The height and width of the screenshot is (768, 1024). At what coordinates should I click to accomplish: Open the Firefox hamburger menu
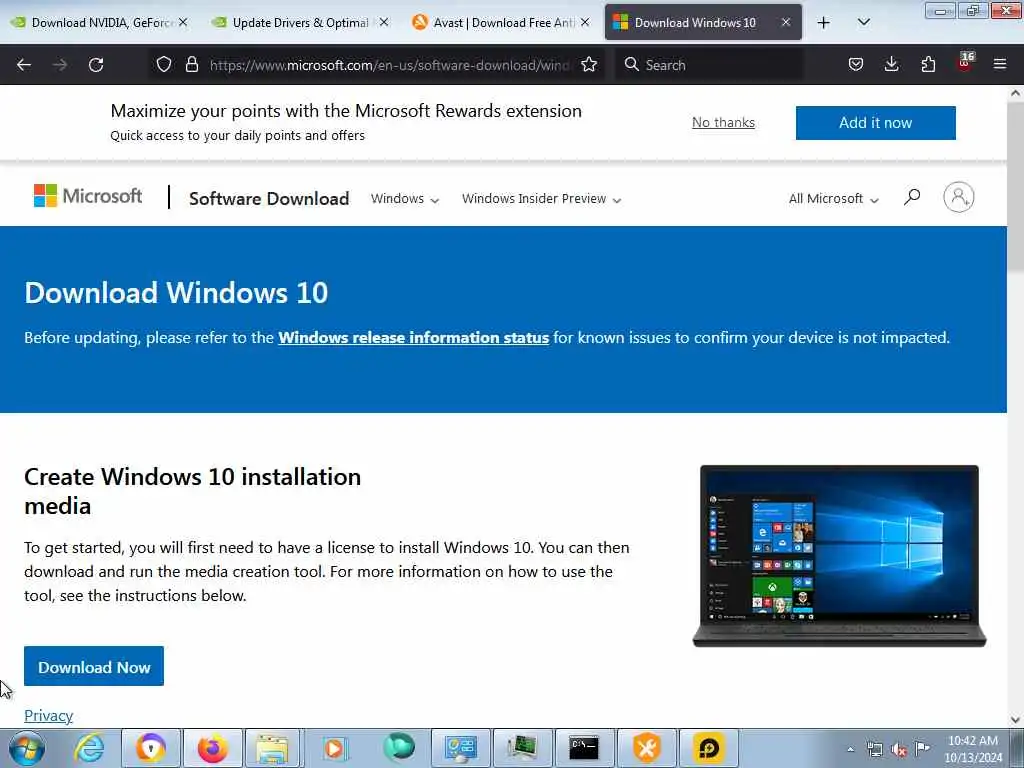[1000, 64]
